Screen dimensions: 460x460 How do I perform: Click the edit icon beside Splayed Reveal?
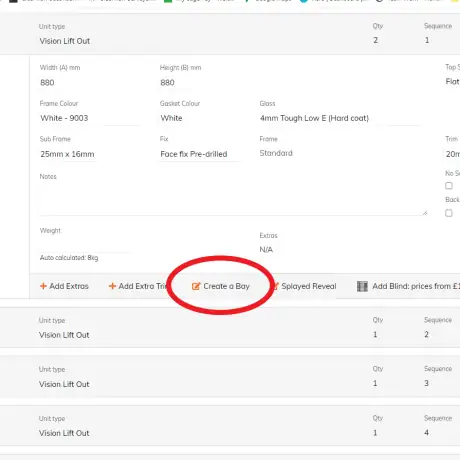pyautogui.click(x=276, y=286)
